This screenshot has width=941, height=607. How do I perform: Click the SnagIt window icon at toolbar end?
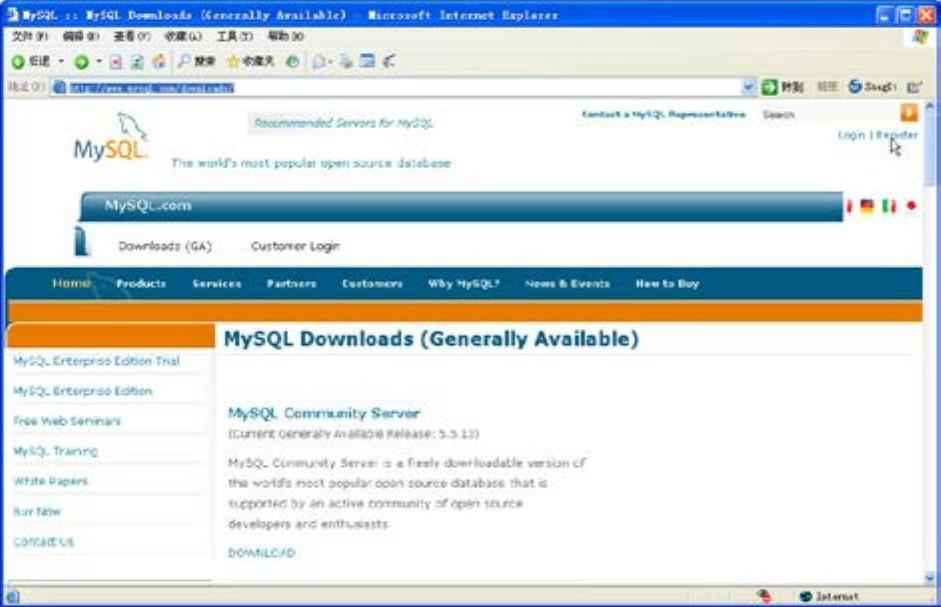[914, 88]
